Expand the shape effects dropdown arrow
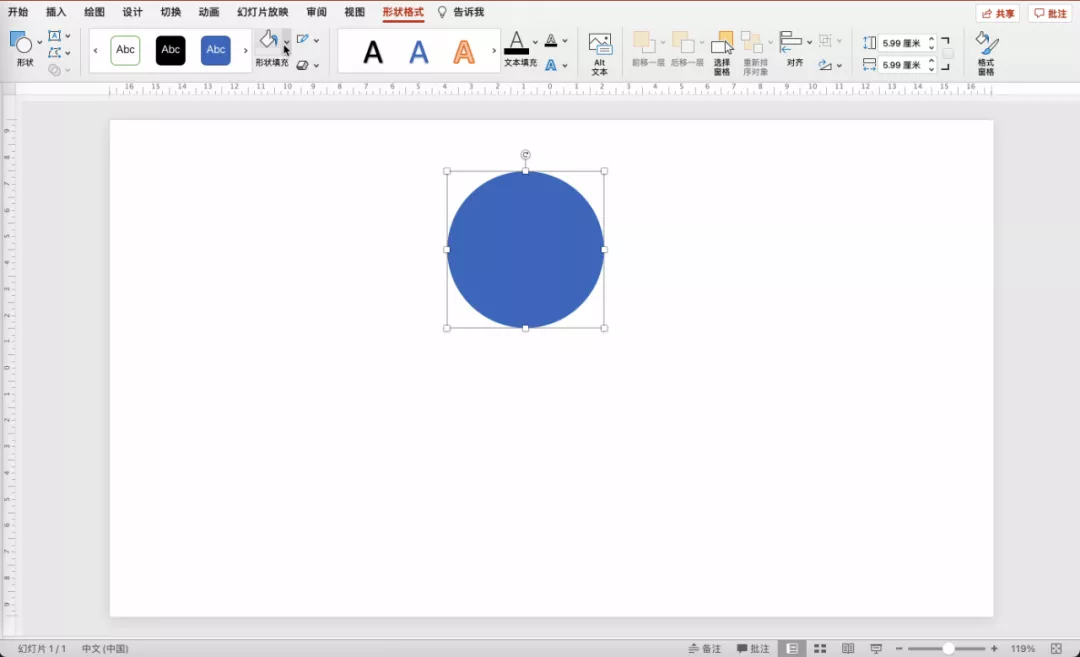1080x657 pixels. 316,66
